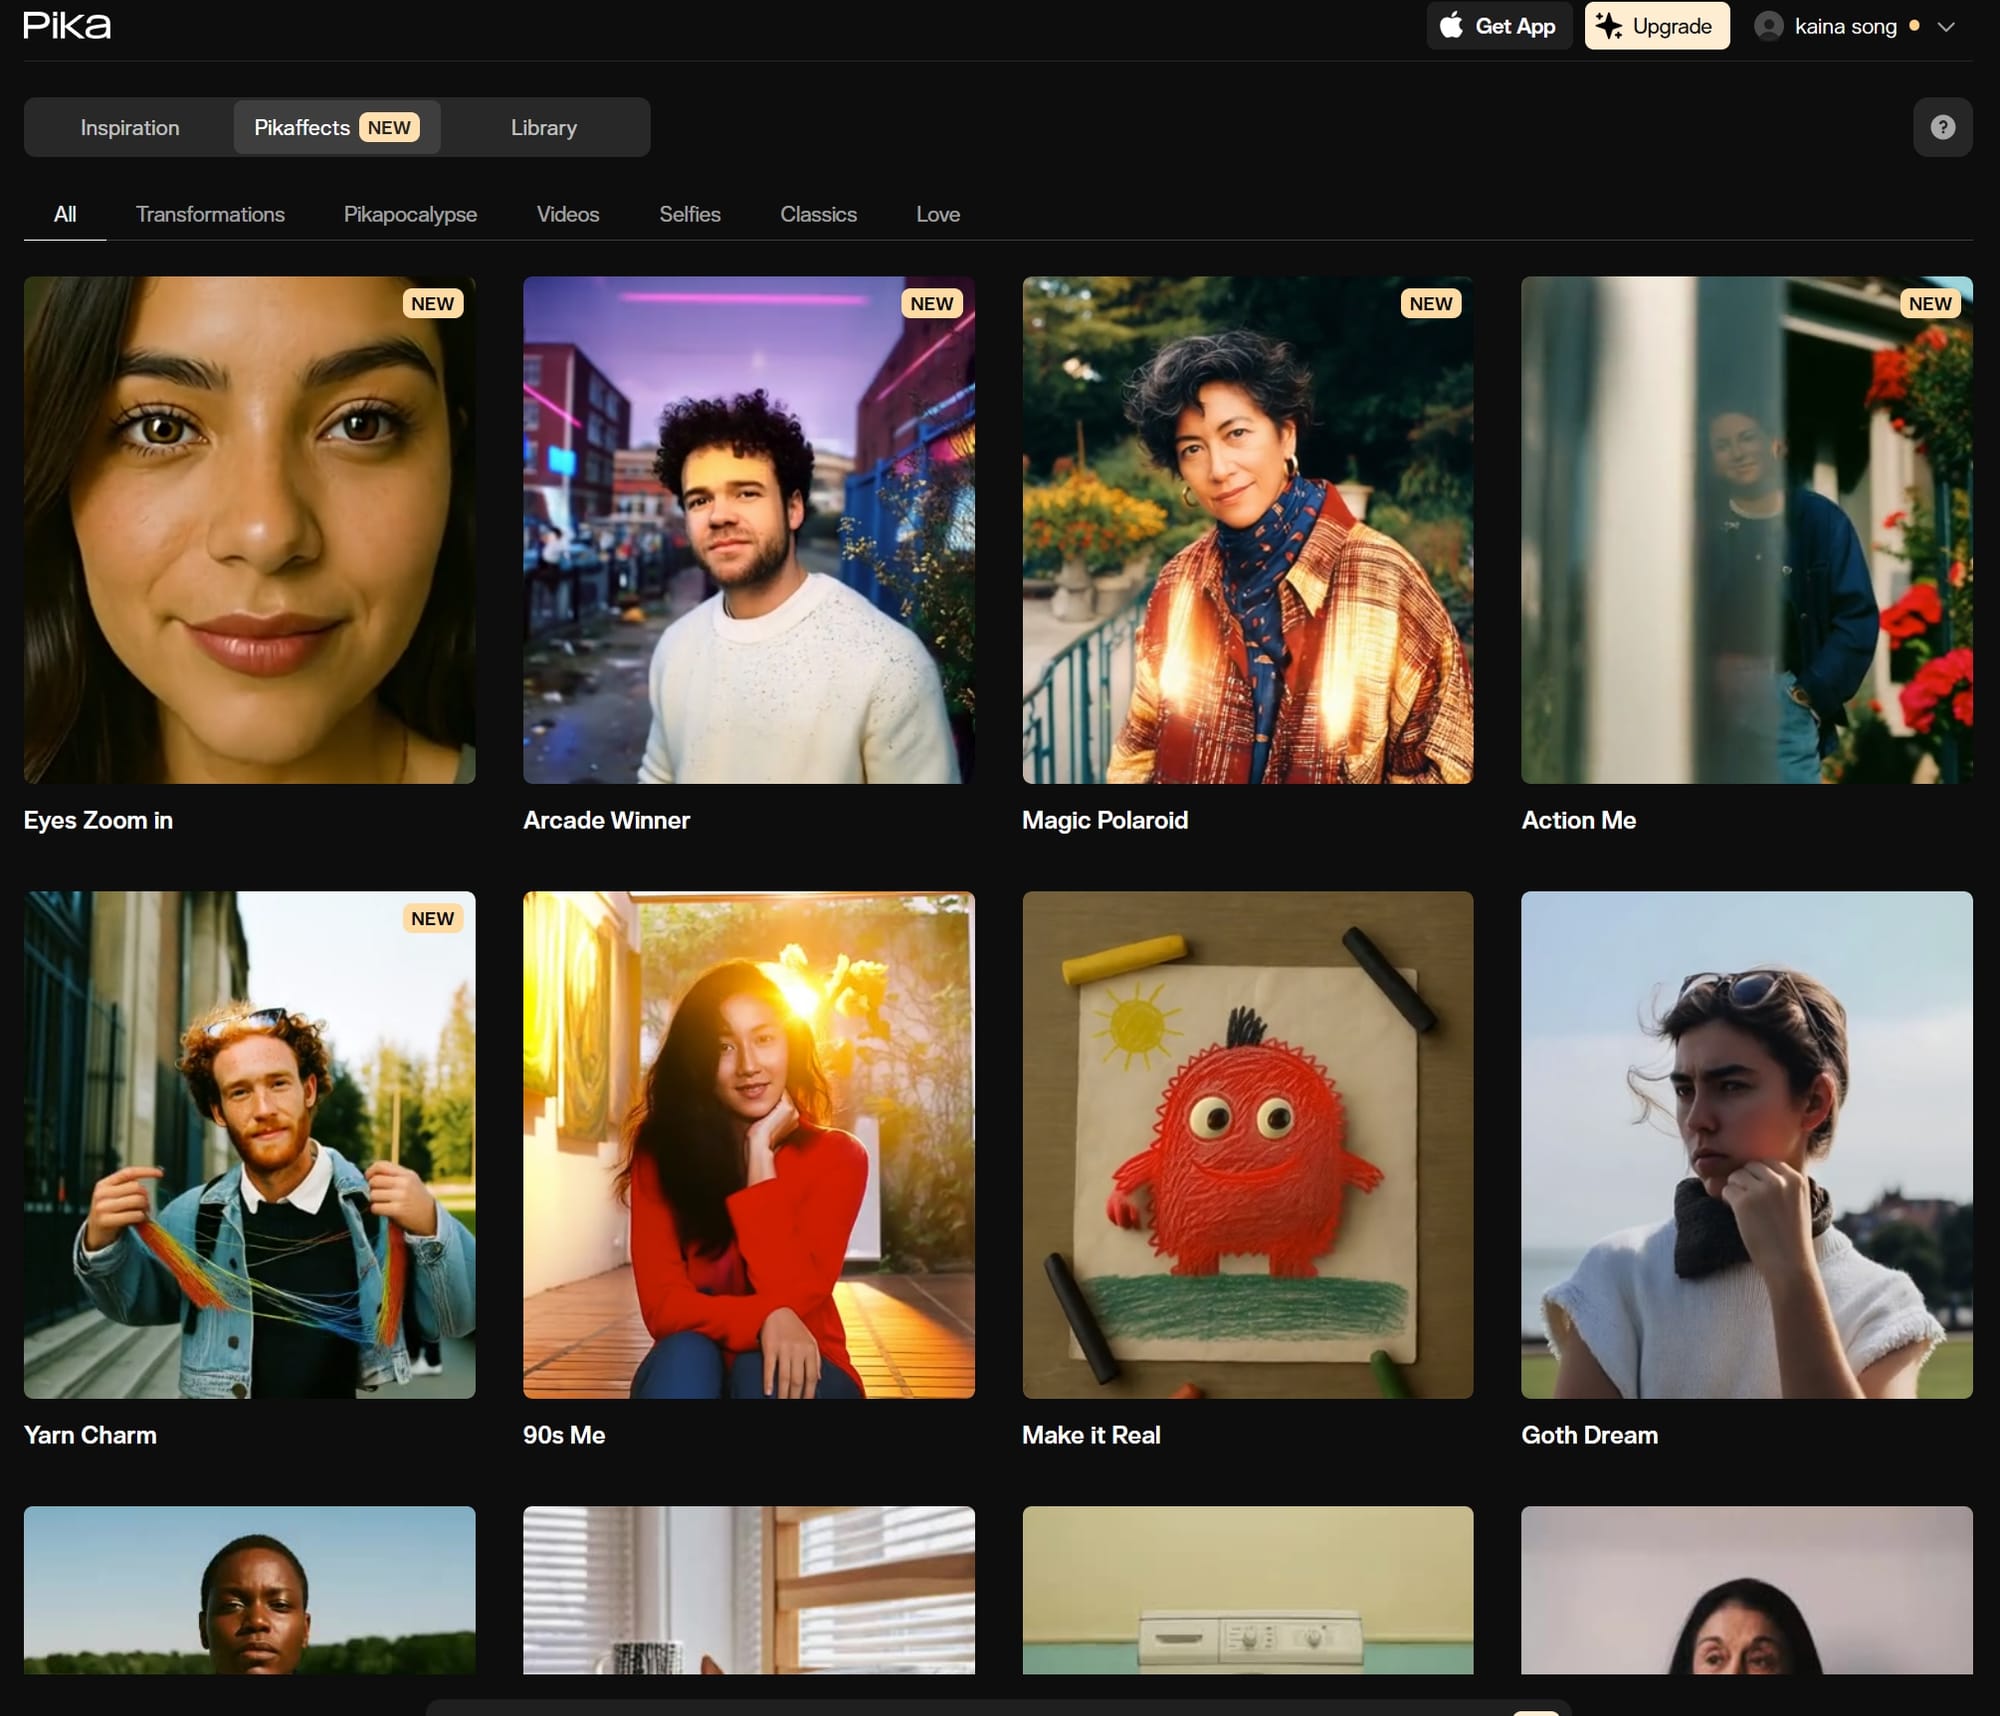
Task: Click the user avatar icon
Action: (x=1768, y=26)
